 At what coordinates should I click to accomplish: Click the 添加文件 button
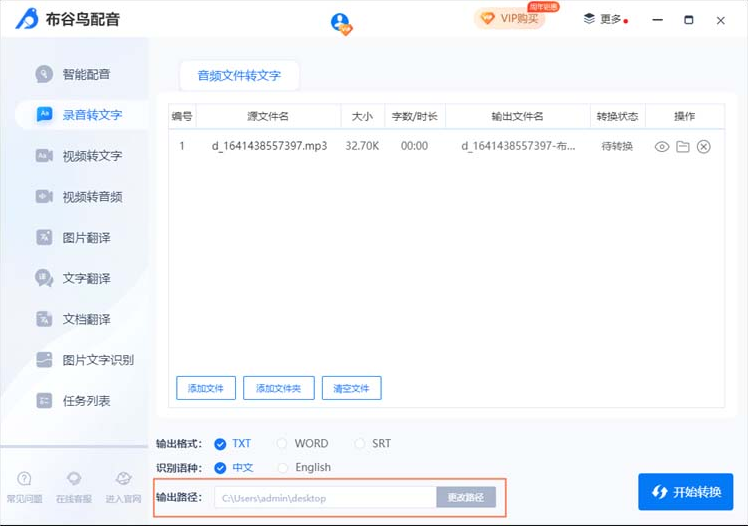click(206, 388)
